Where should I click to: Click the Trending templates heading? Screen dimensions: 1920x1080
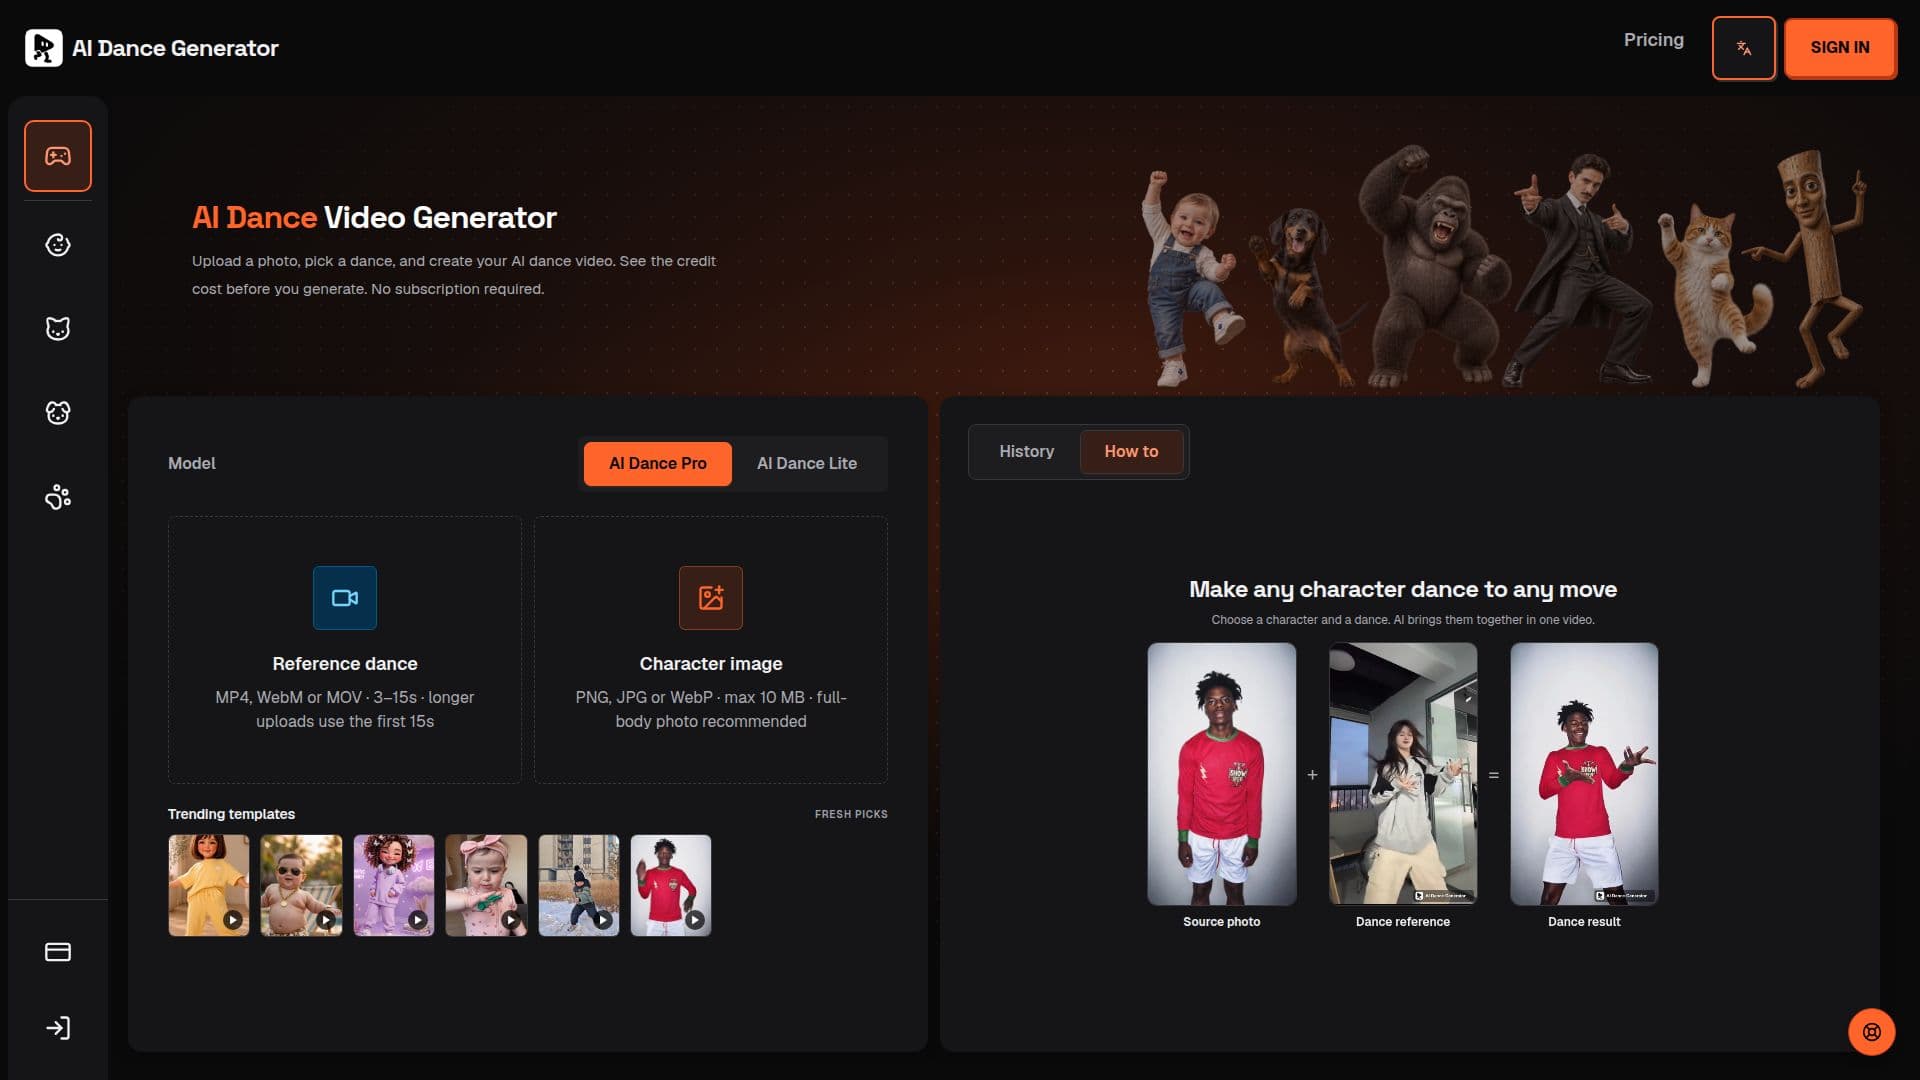coord(231,815)
